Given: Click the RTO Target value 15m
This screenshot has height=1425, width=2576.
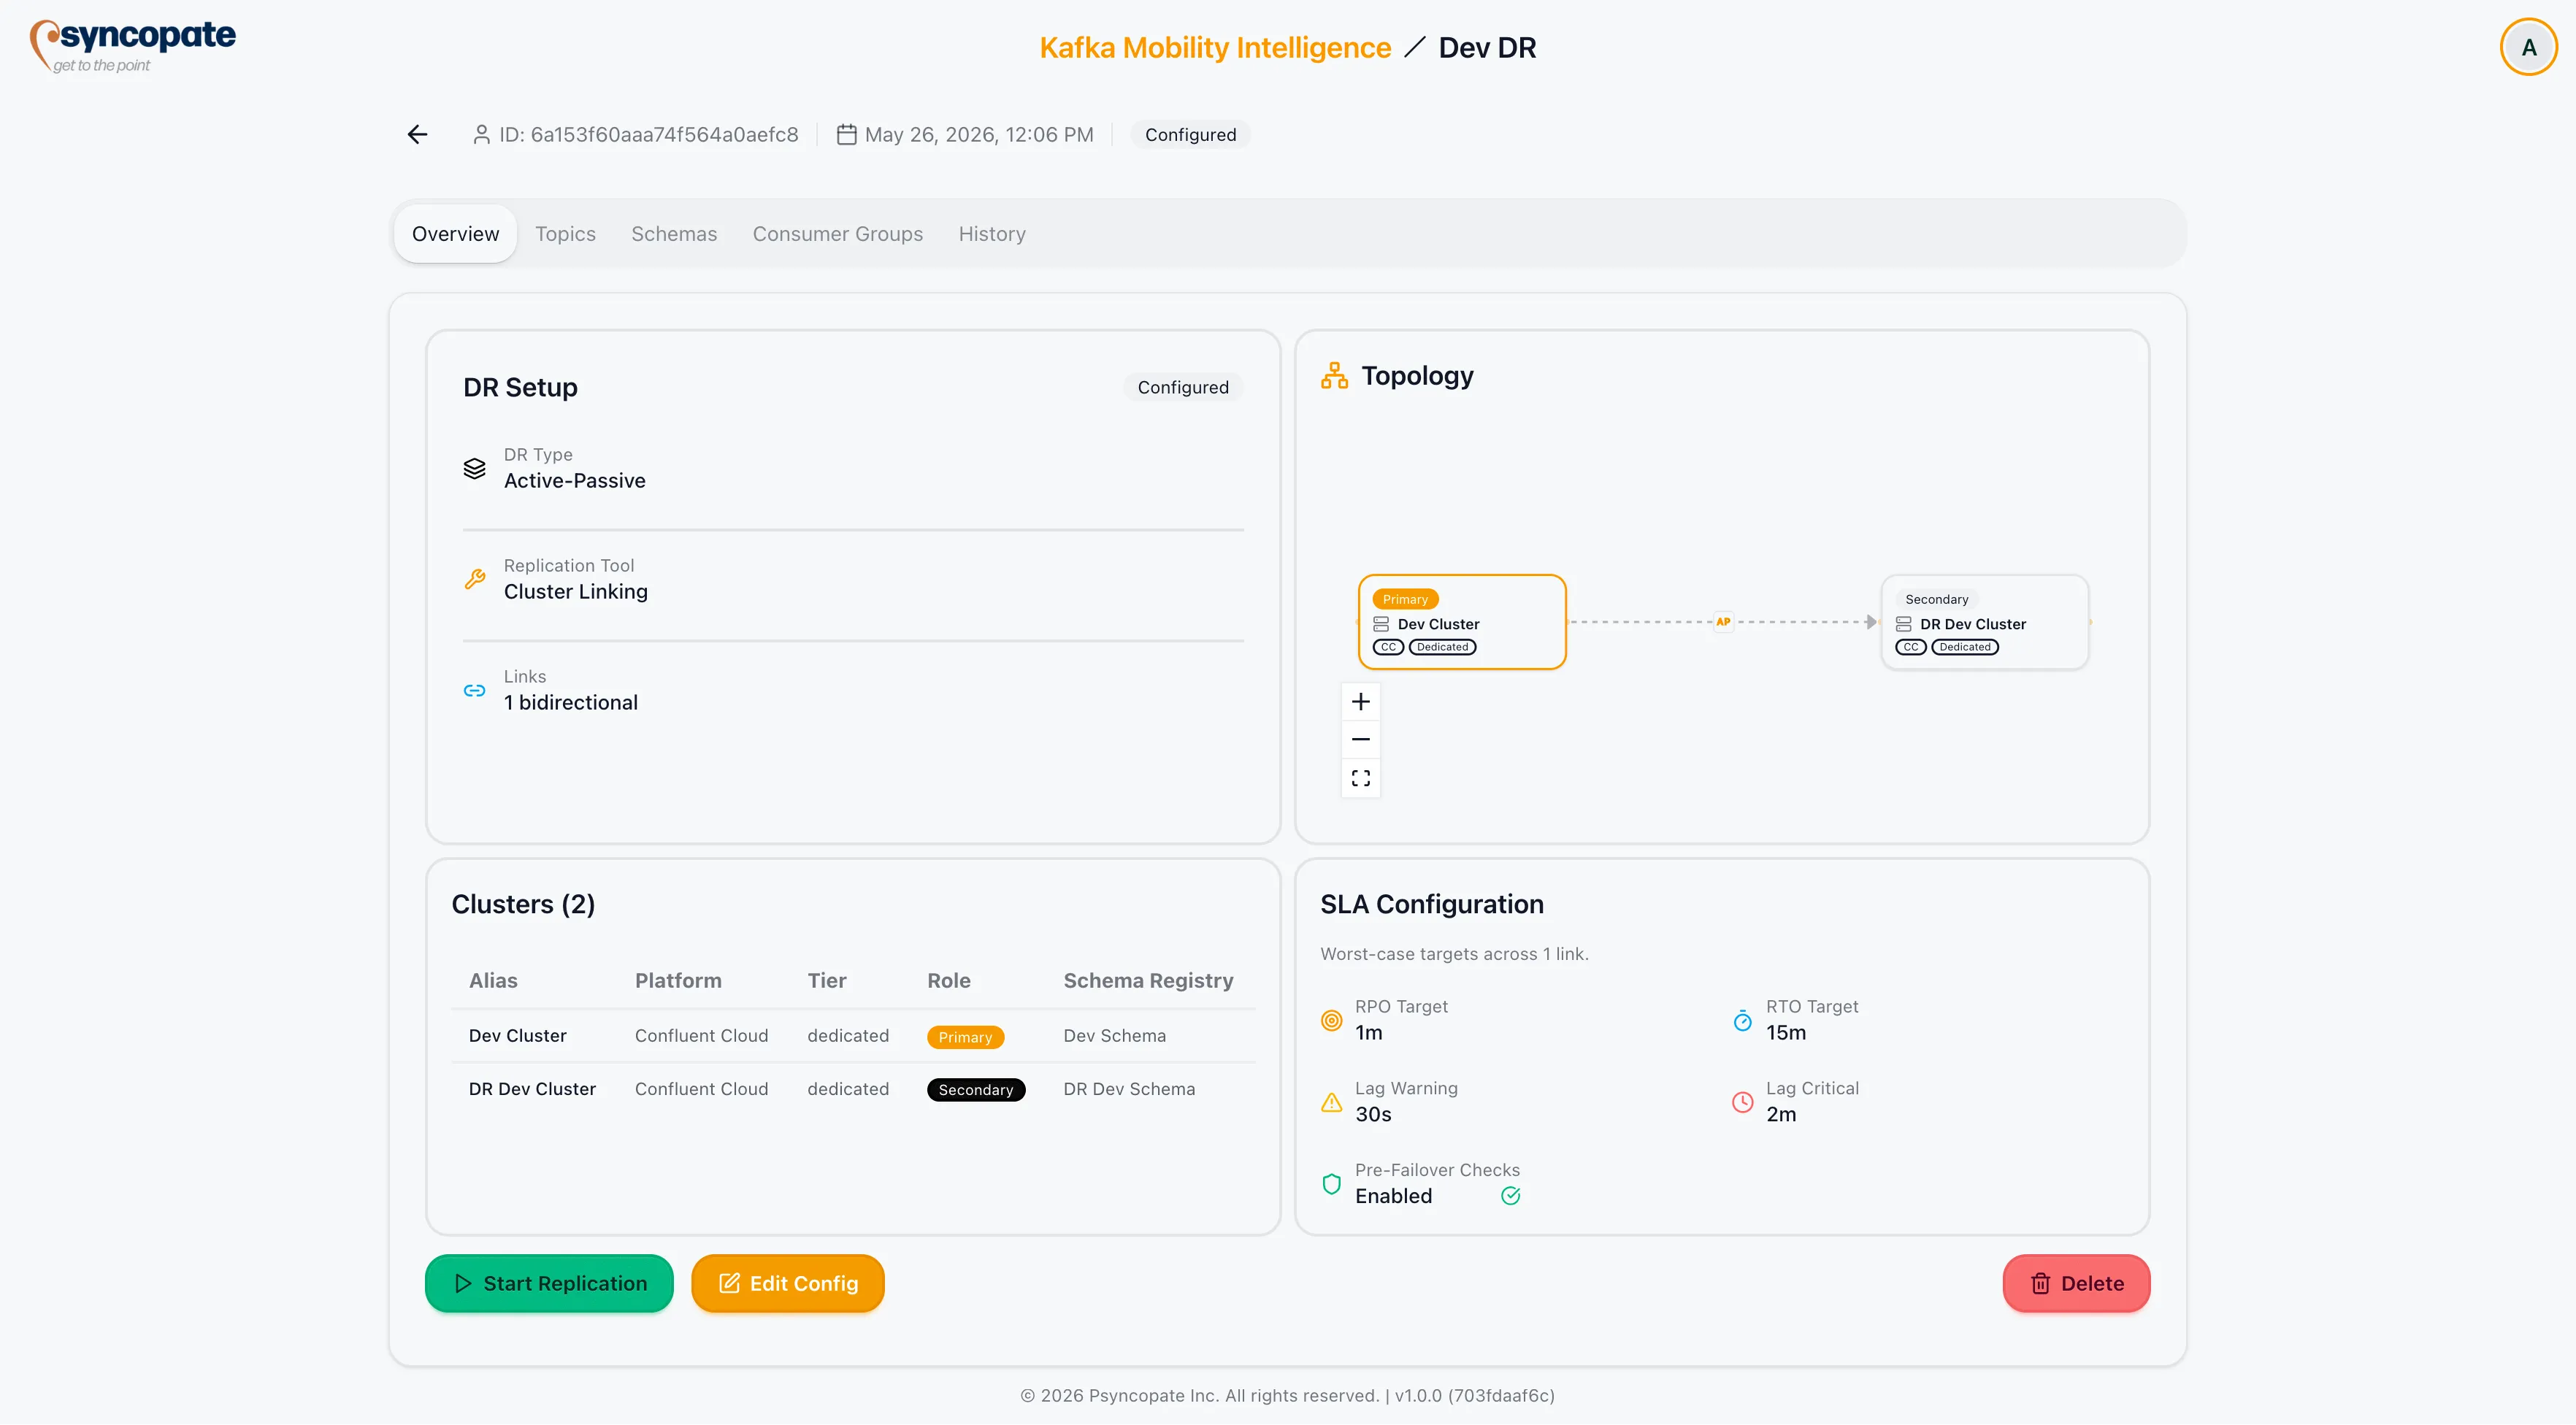Looking at the screenshot, I should tap(1785, 1033).
